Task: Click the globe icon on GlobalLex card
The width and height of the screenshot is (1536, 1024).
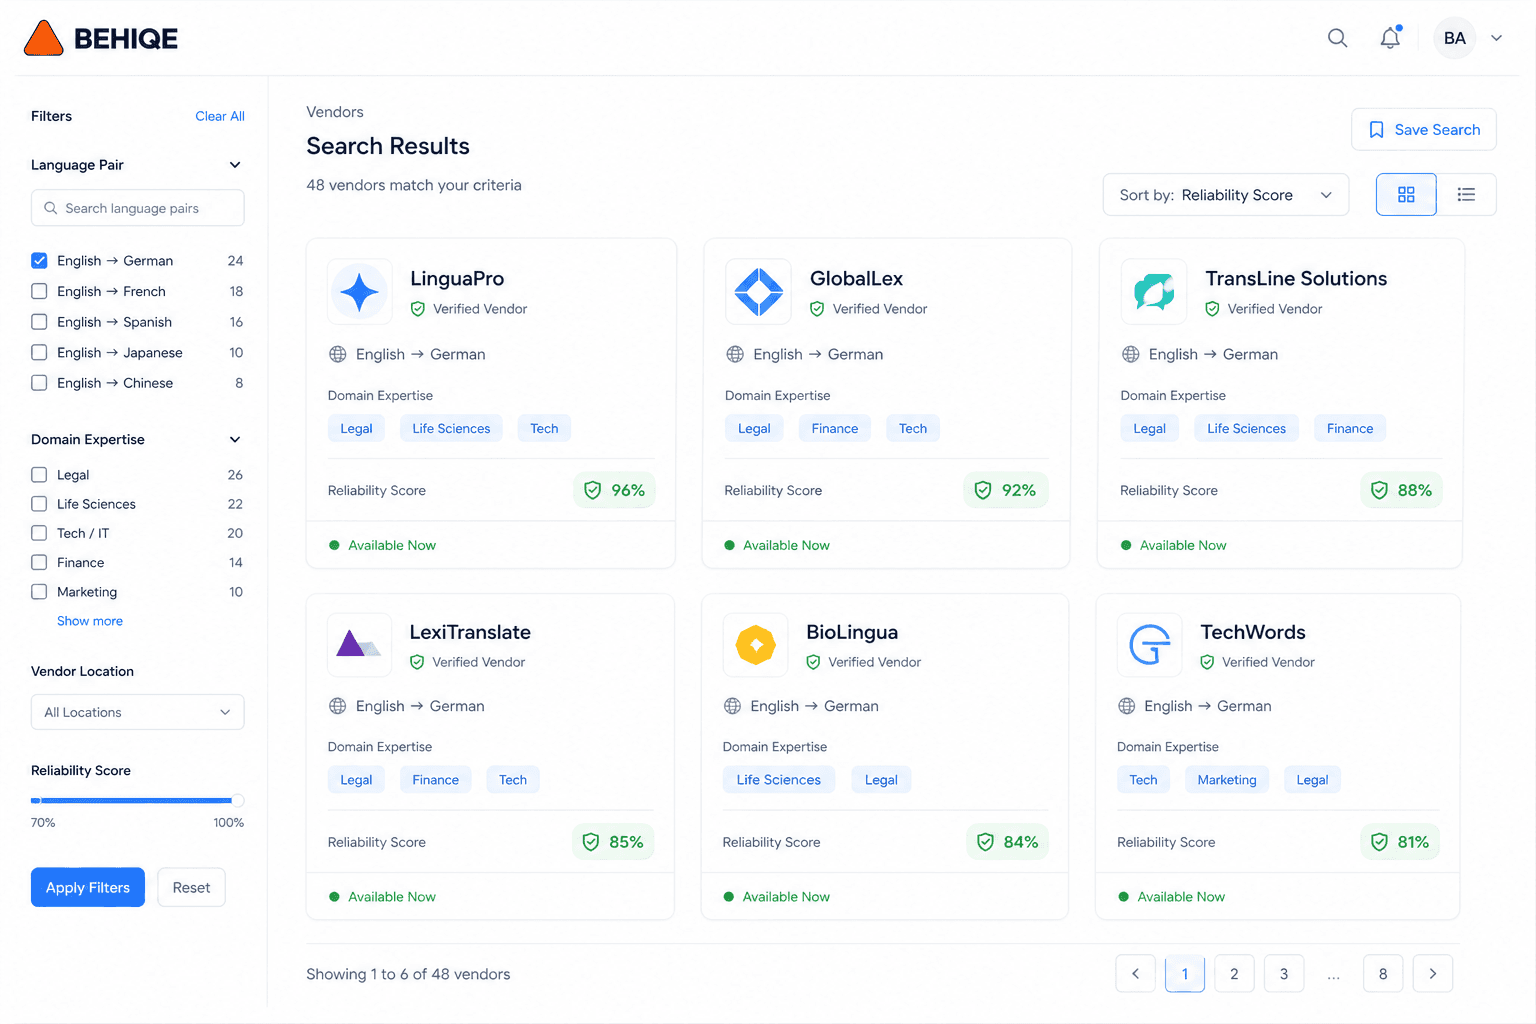Action: coord(735,354)
